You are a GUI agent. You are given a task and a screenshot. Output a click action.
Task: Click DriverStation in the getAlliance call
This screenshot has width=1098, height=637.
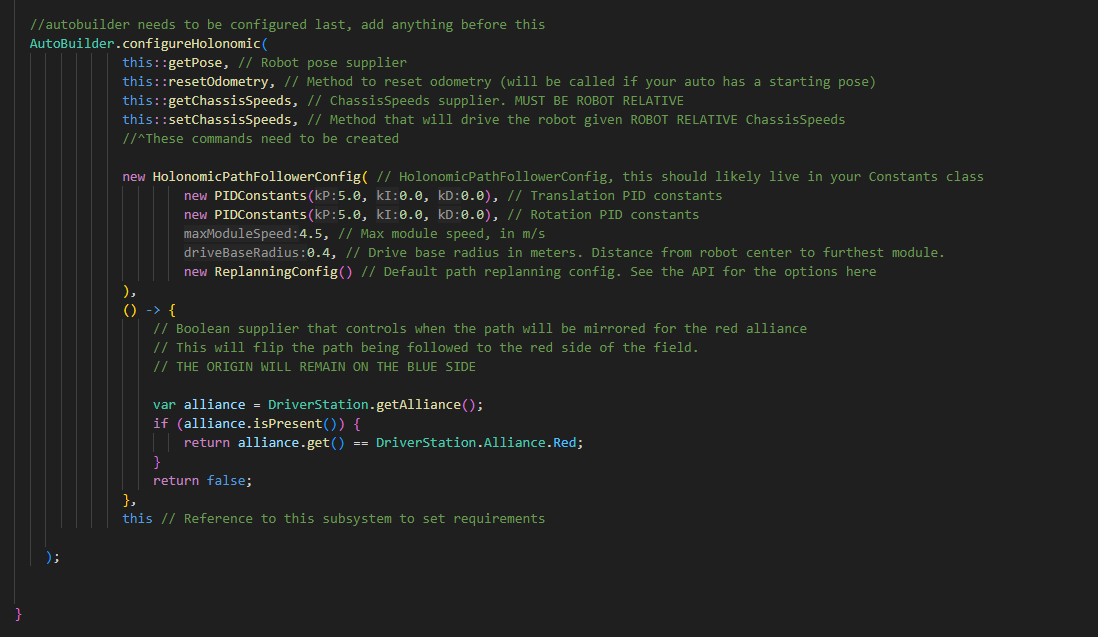[x=318, y=405]
